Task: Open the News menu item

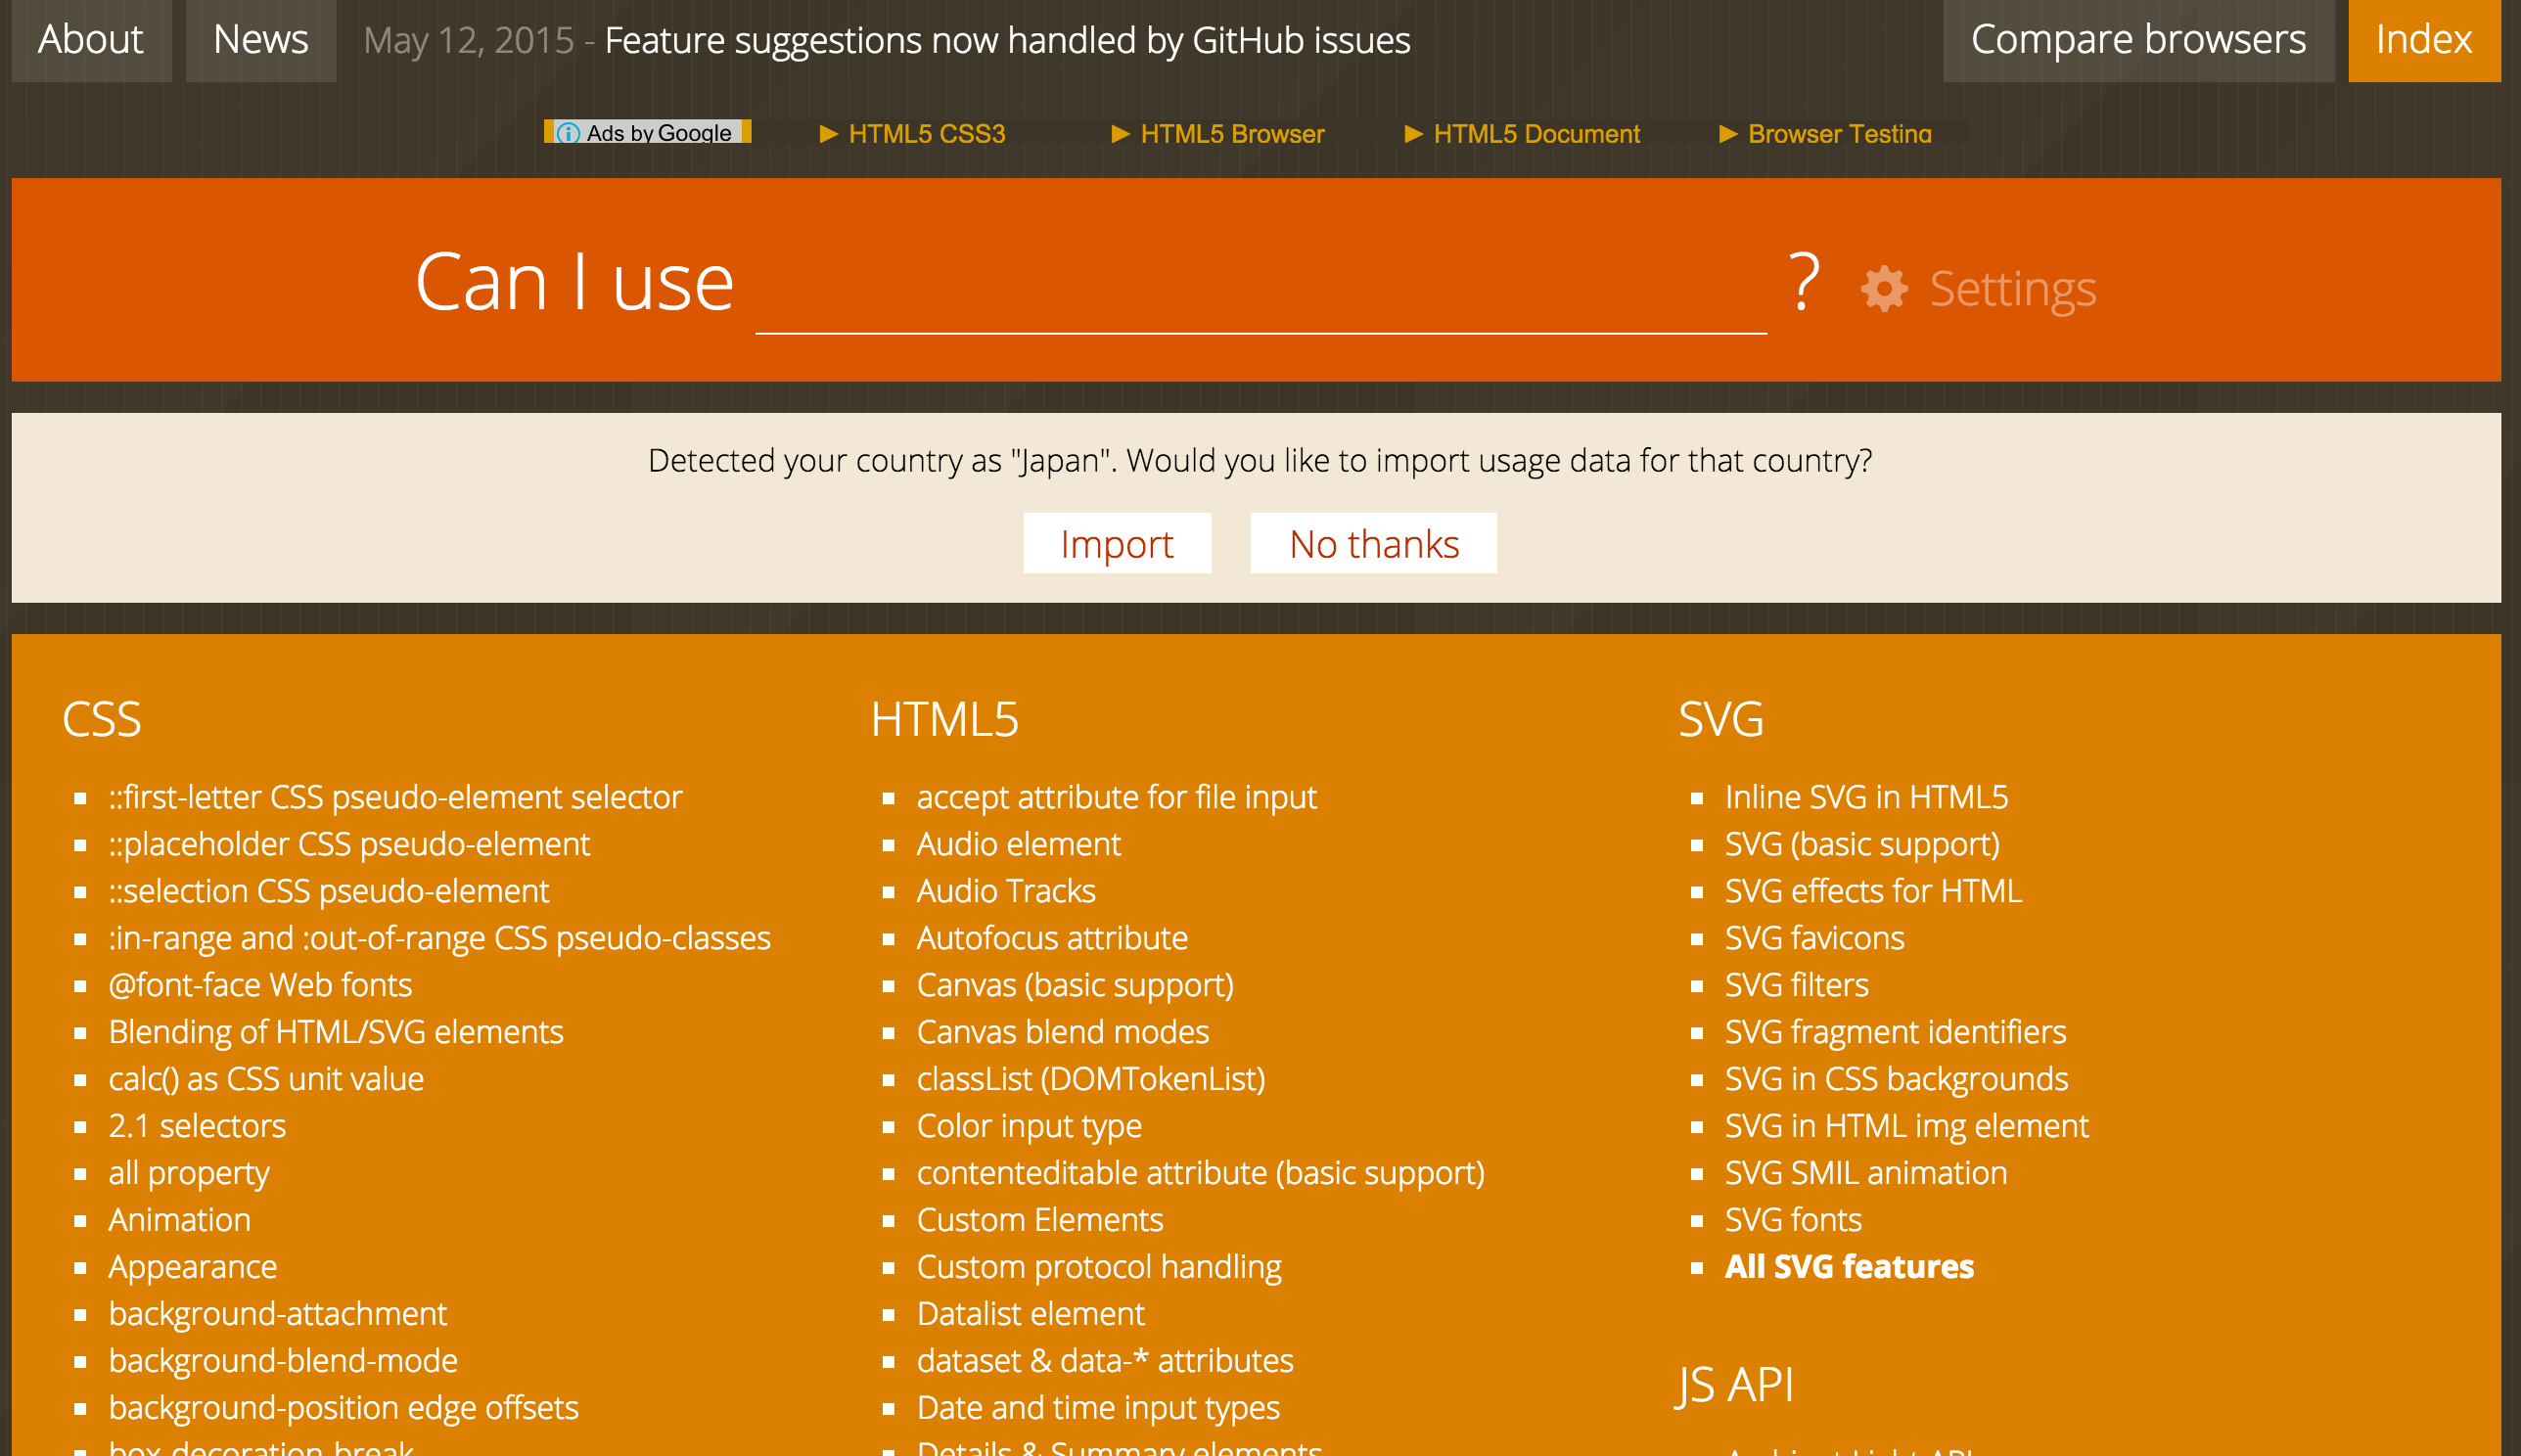Action: coord(260,40)
